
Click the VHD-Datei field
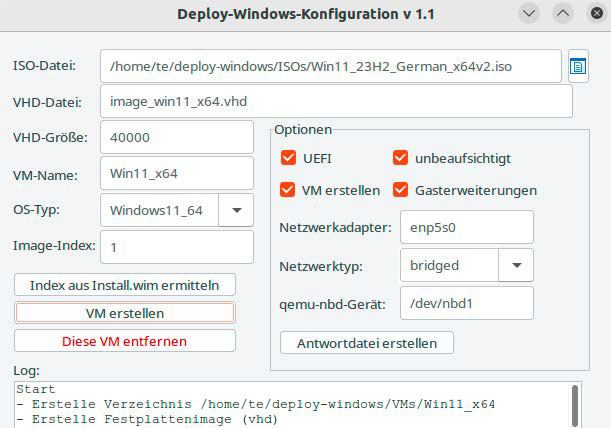[x=336, y=101]
